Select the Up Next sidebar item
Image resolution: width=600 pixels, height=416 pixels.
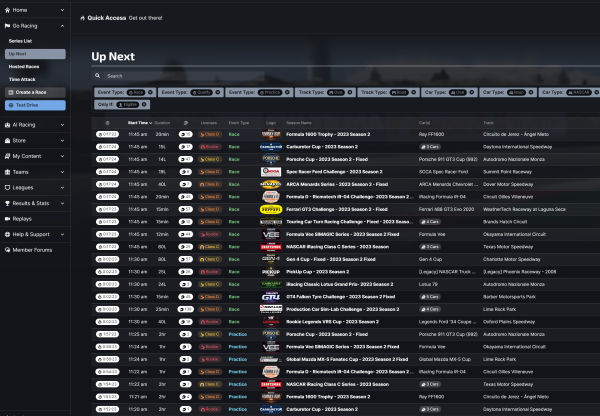tap(35, 54)
